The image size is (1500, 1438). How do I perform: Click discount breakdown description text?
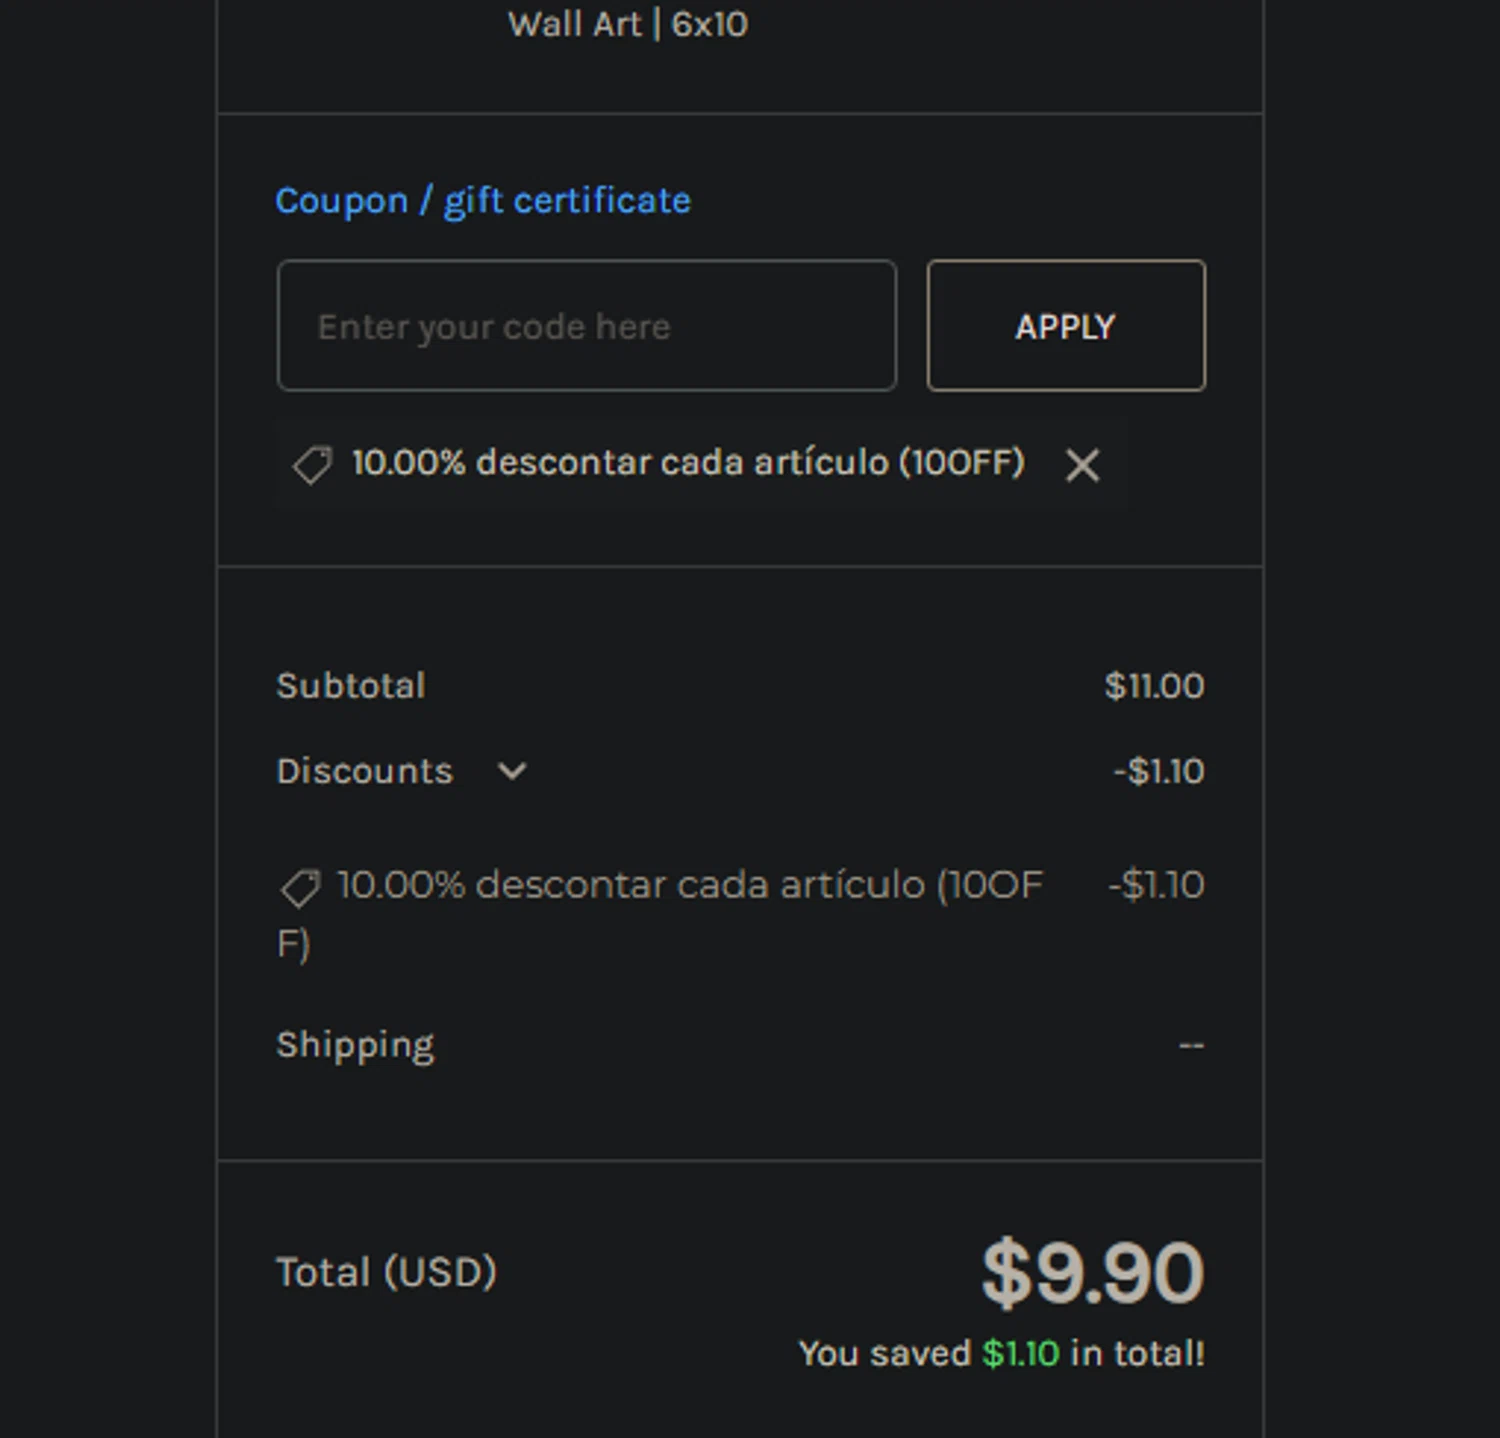pyautogui.click(x=660, y=914)
